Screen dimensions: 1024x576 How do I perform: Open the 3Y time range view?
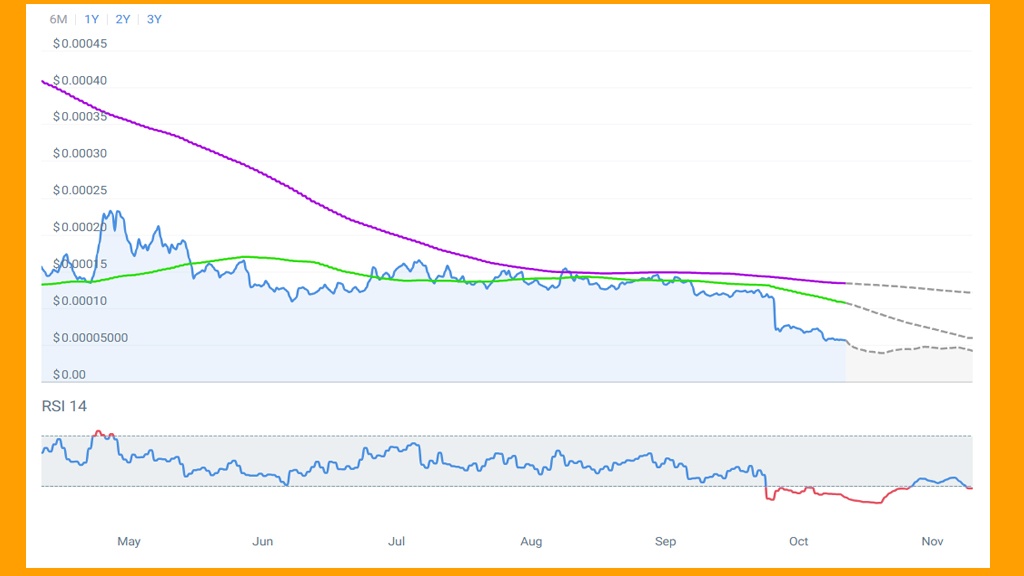tap(154, 19)
